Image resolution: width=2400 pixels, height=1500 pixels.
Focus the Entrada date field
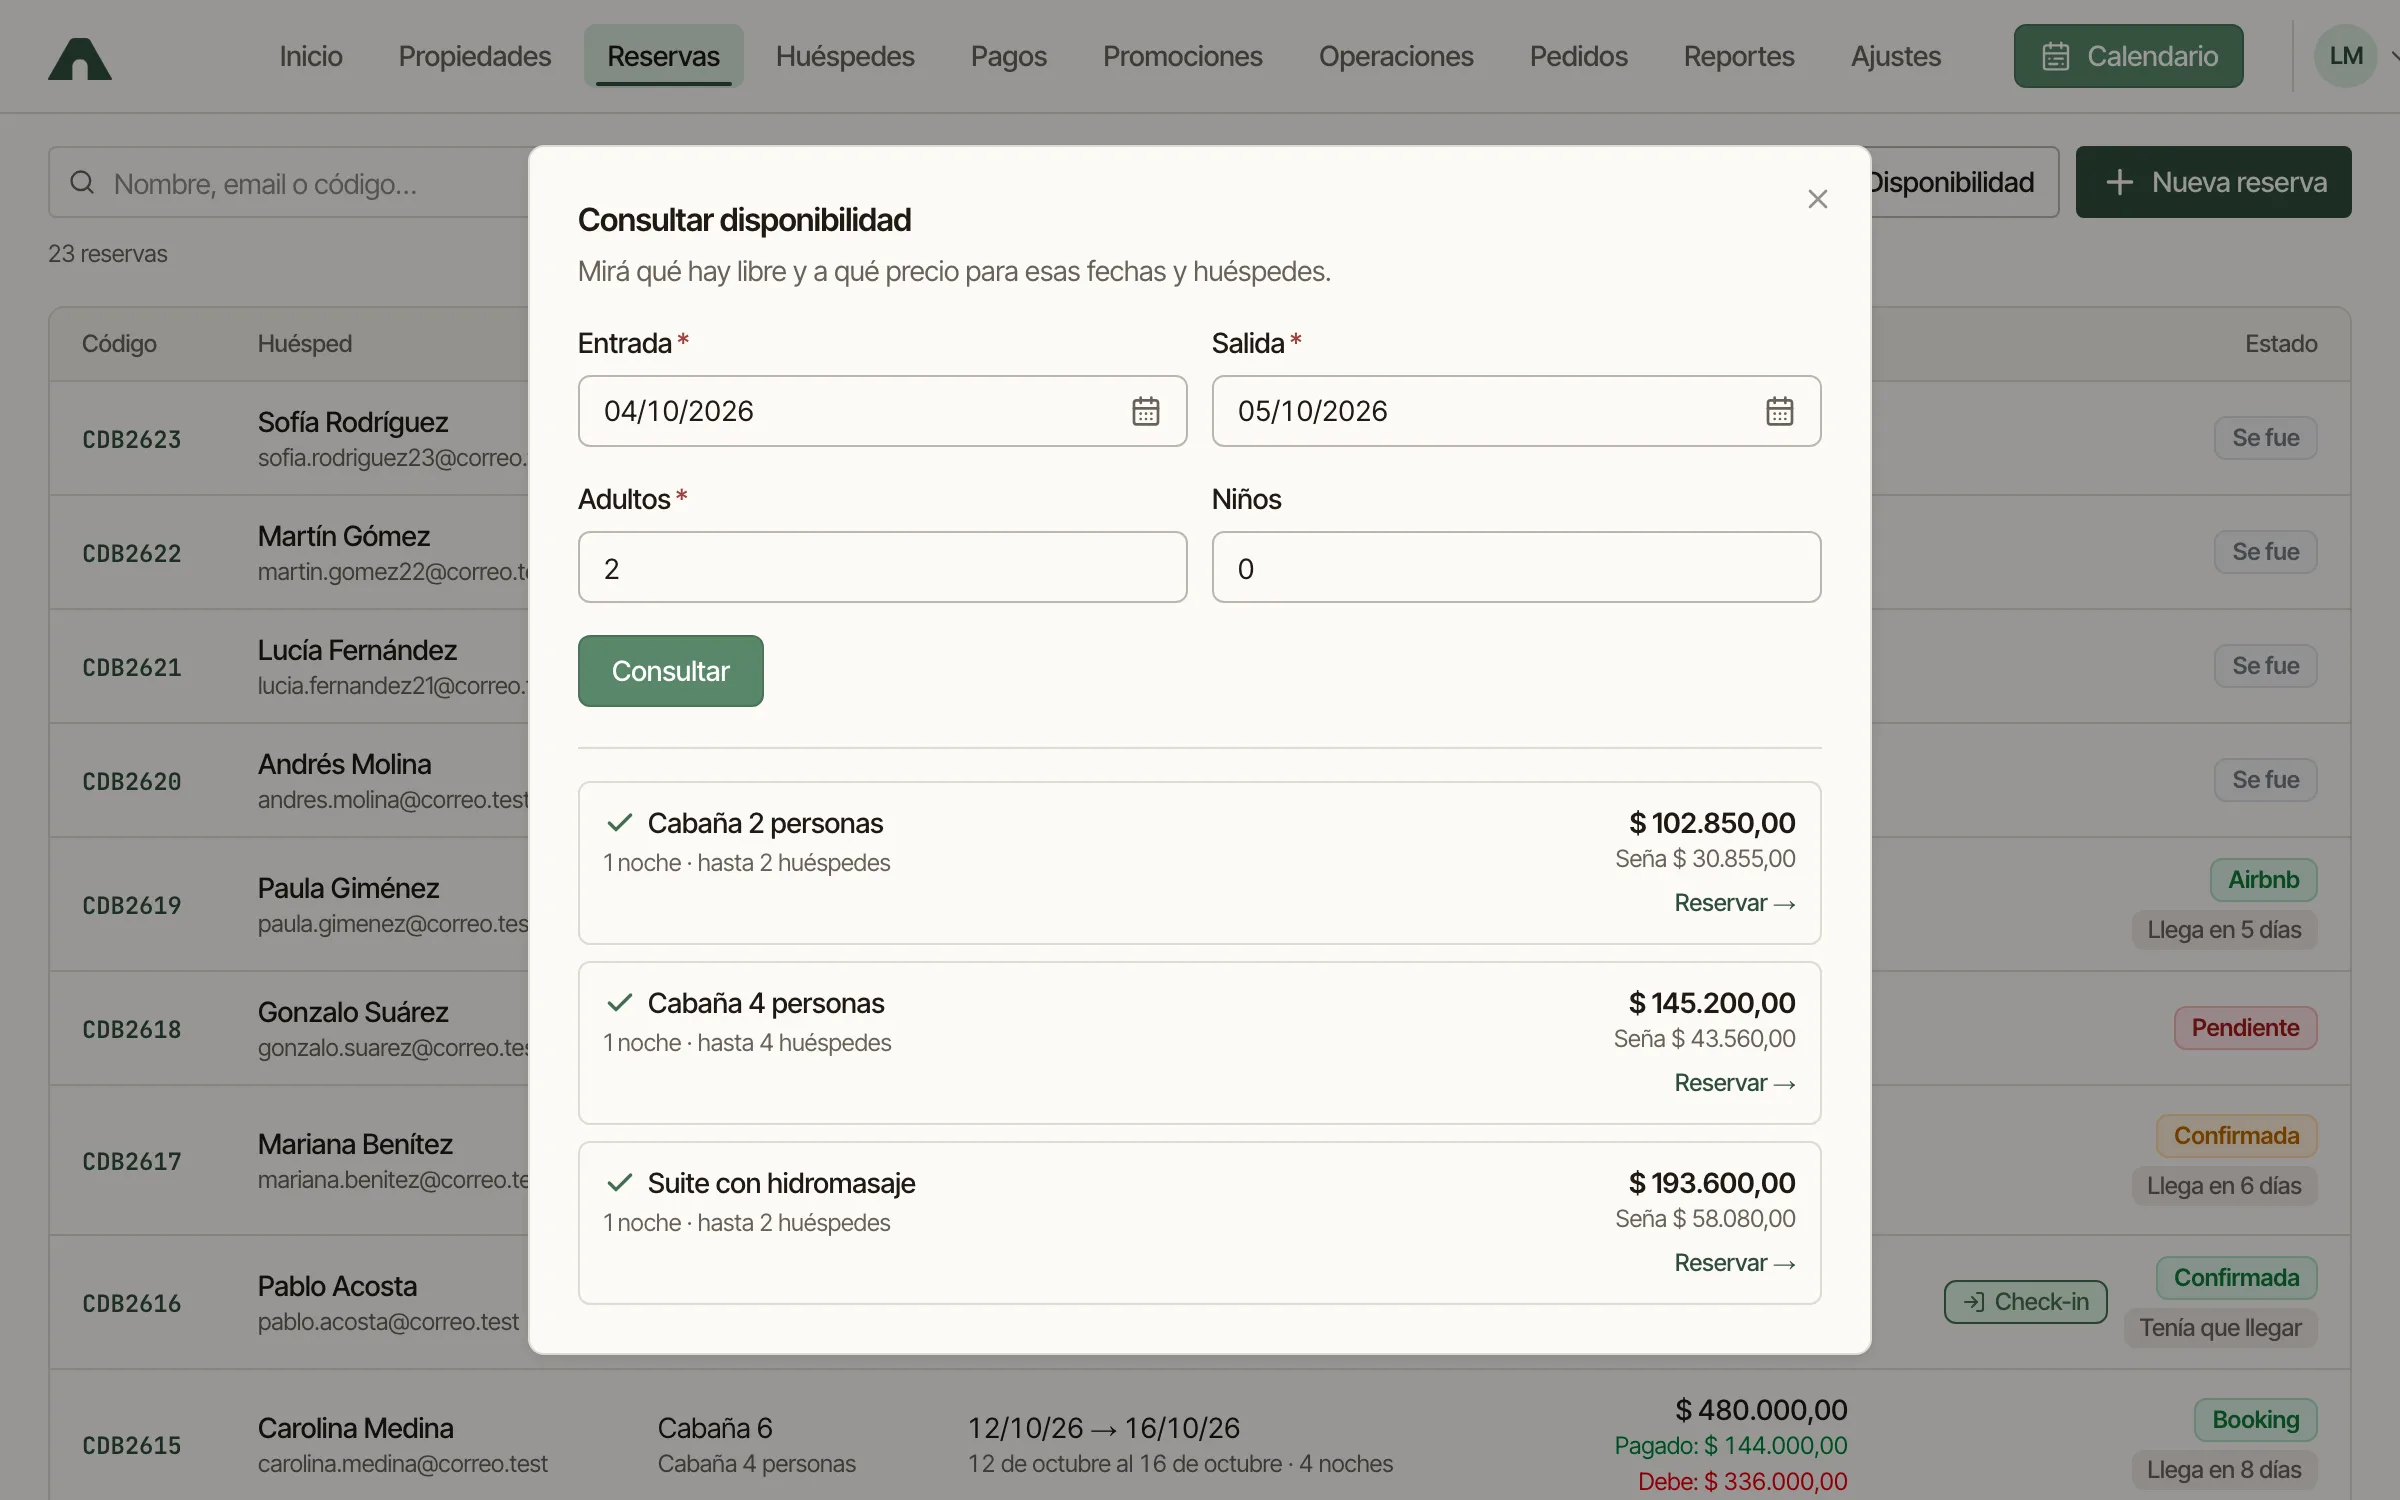[883, 411]
